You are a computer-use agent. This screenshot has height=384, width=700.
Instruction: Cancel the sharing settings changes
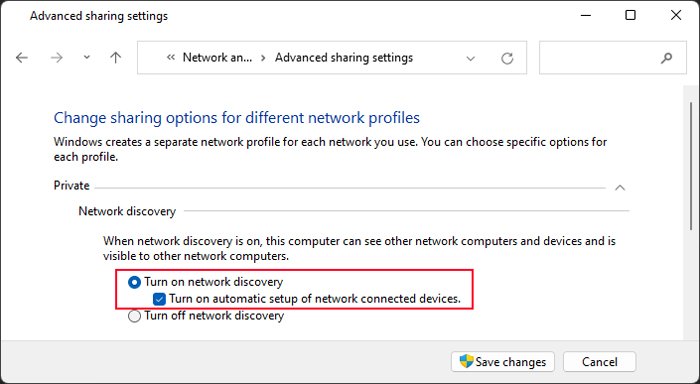(x=600, y=362)
